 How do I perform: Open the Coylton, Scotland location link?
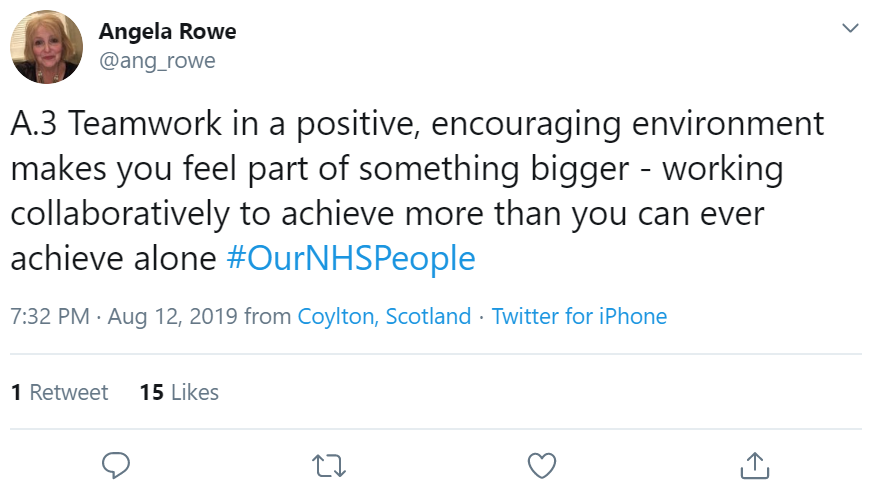click(384, 317)
